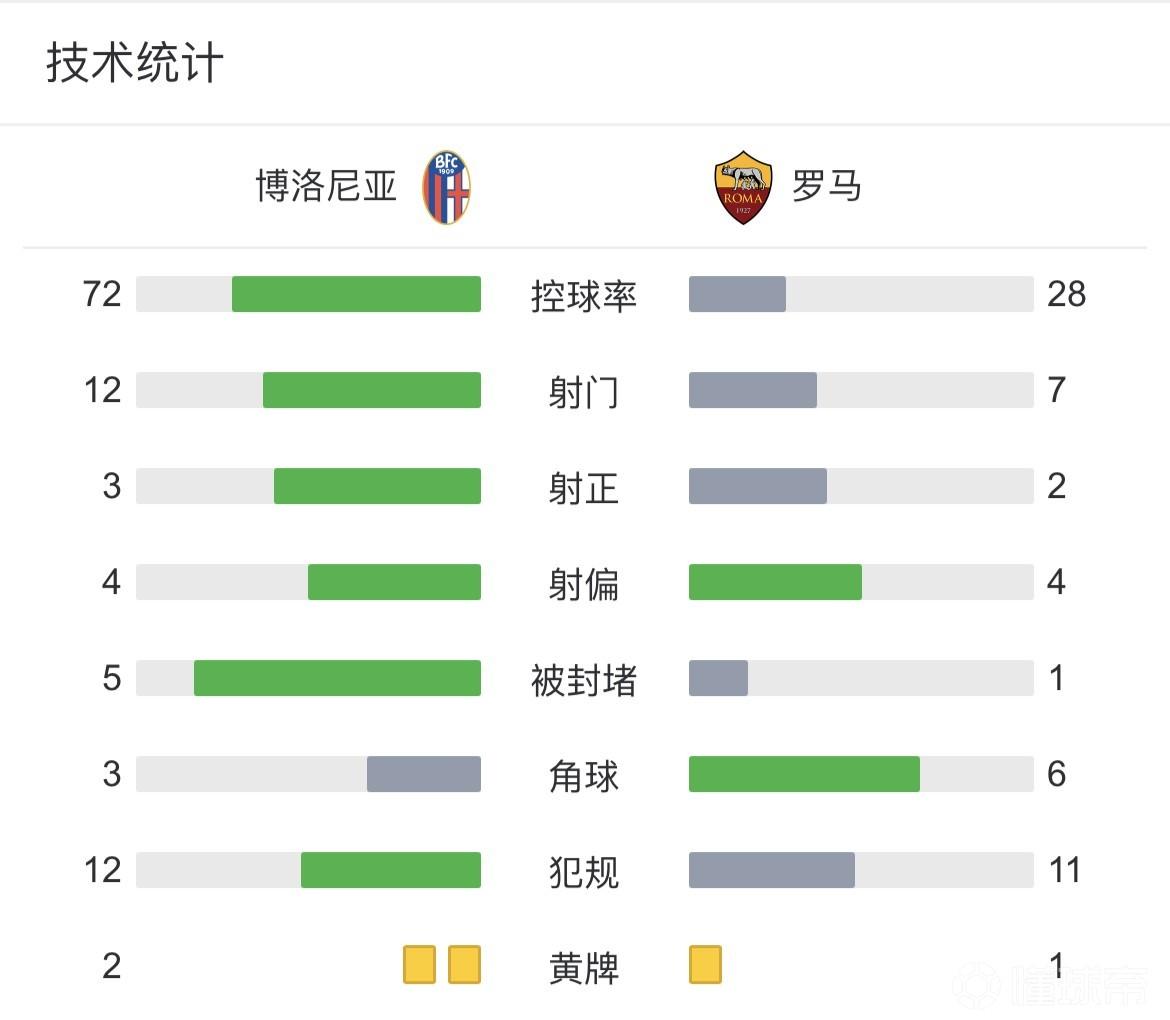Screen dimensions: 1170x1020
Task: Click Bologna's green shots bar
Action: coord(372,390)
